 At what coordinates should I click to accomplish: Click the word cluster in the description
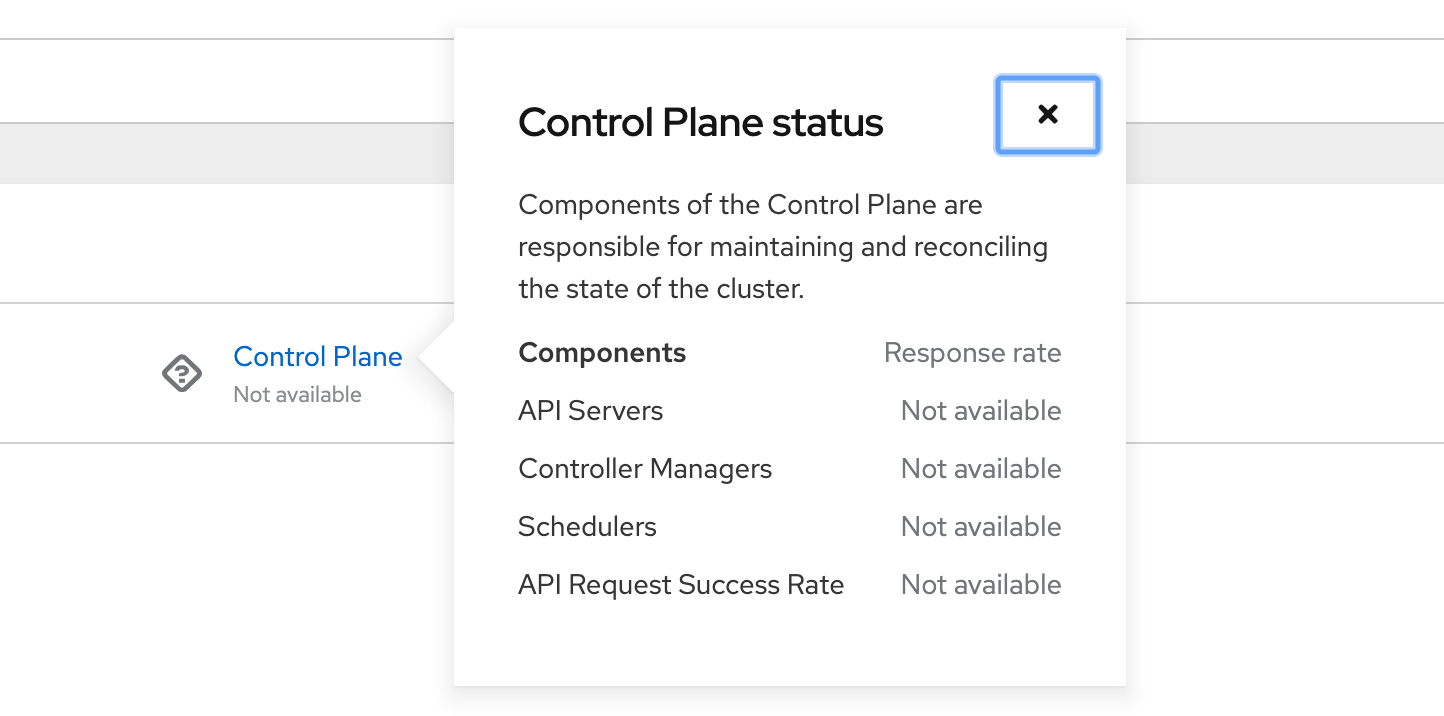(763, 290)
